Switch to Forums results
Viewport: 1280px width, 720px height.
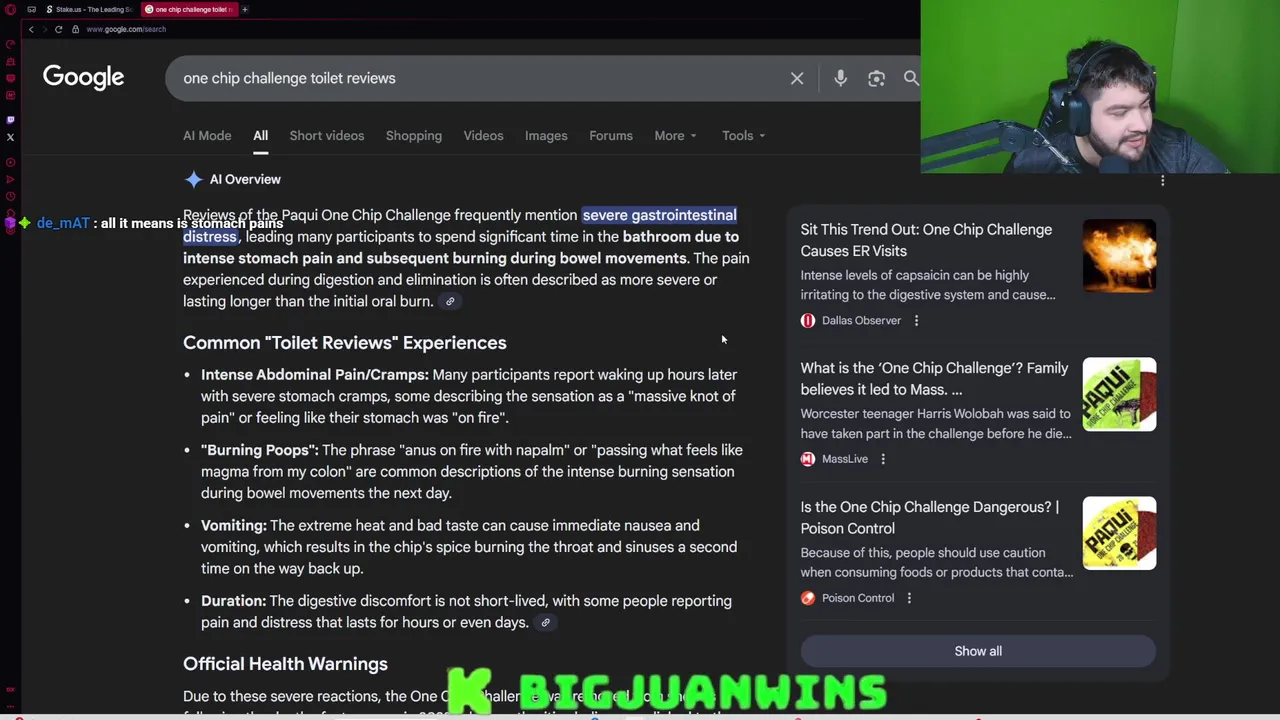[x=611, y=136]
